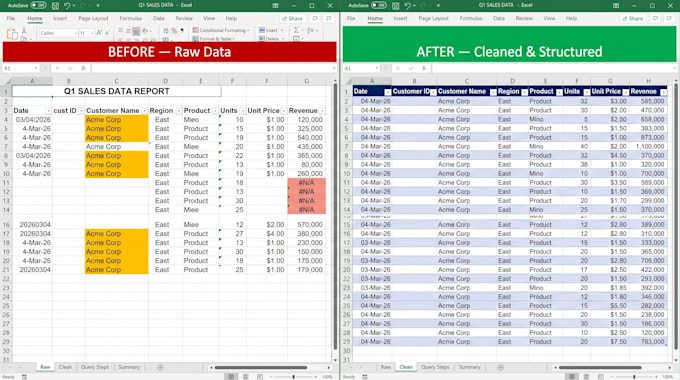Open Conditional Formatting dropdown
680x380 pixels.
(221, 30)
